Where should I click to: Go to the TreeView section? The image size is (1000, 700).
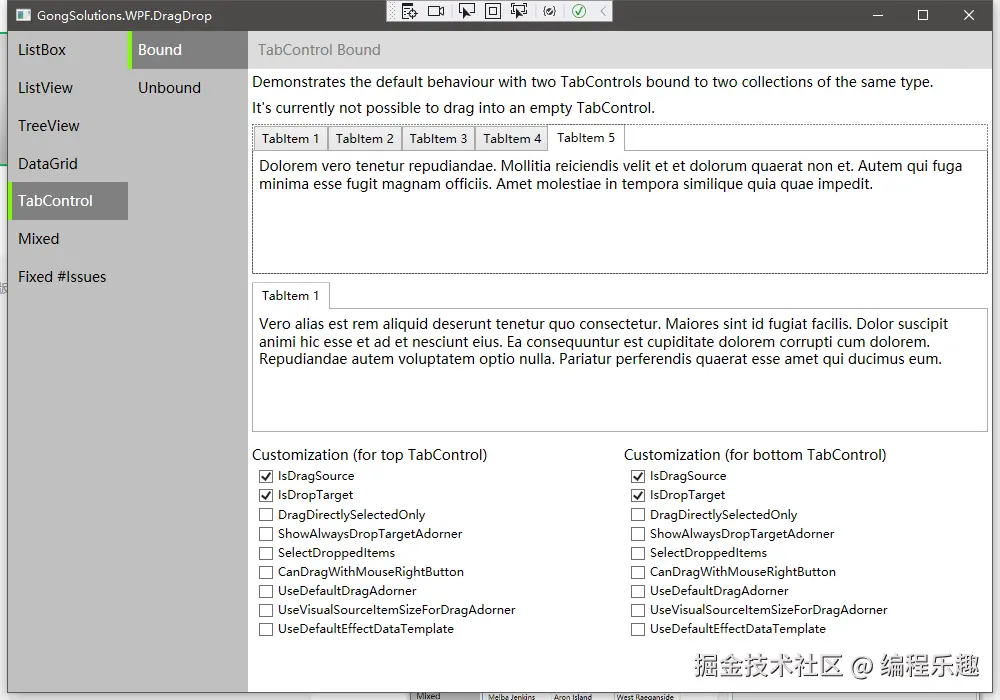[x=68, y=126]
